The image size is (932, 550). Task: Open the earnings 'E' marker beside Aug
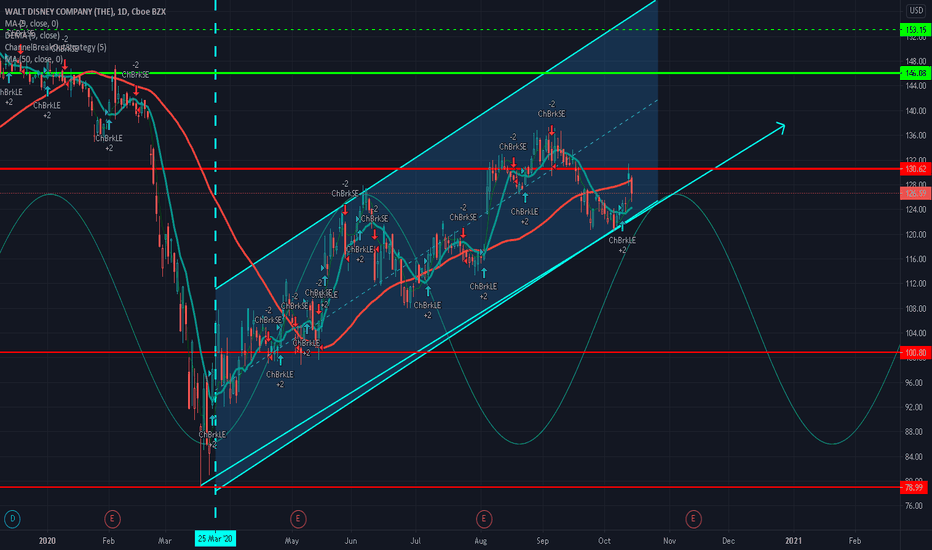point(484,519)
